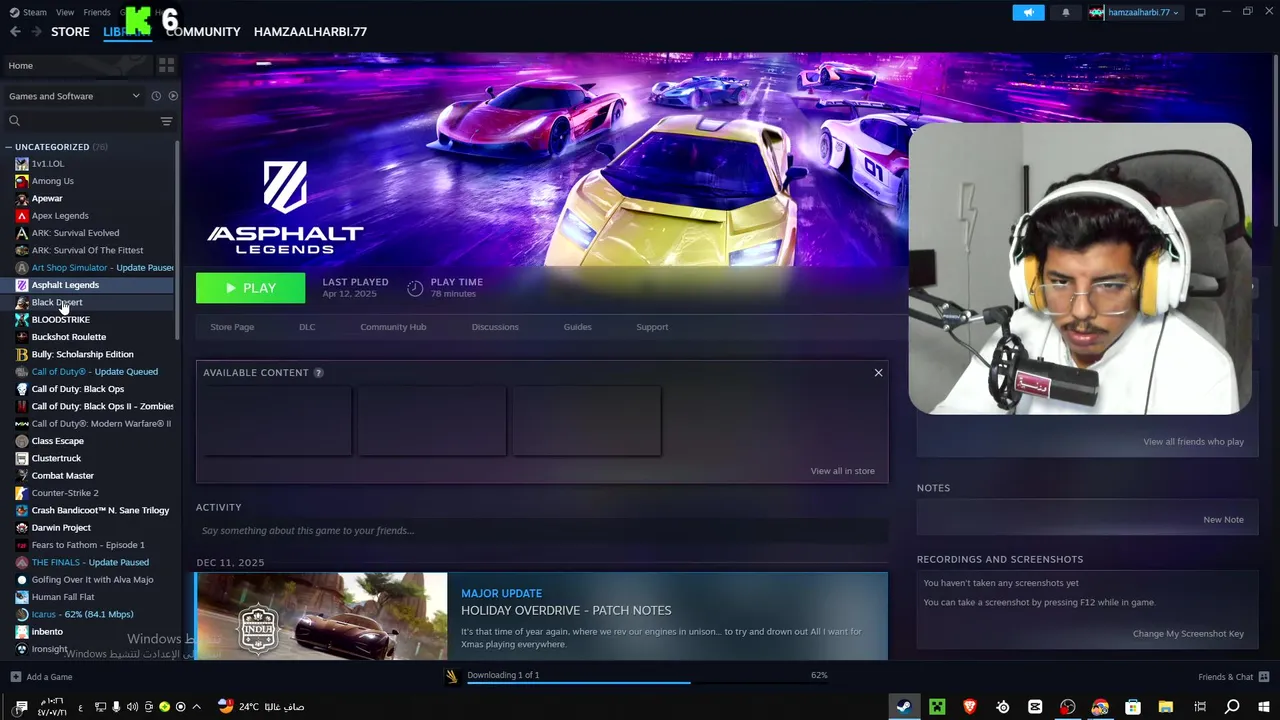
Task: Open the HAMZAALHARBI.77 profile tab
Action: pos(310,32)
